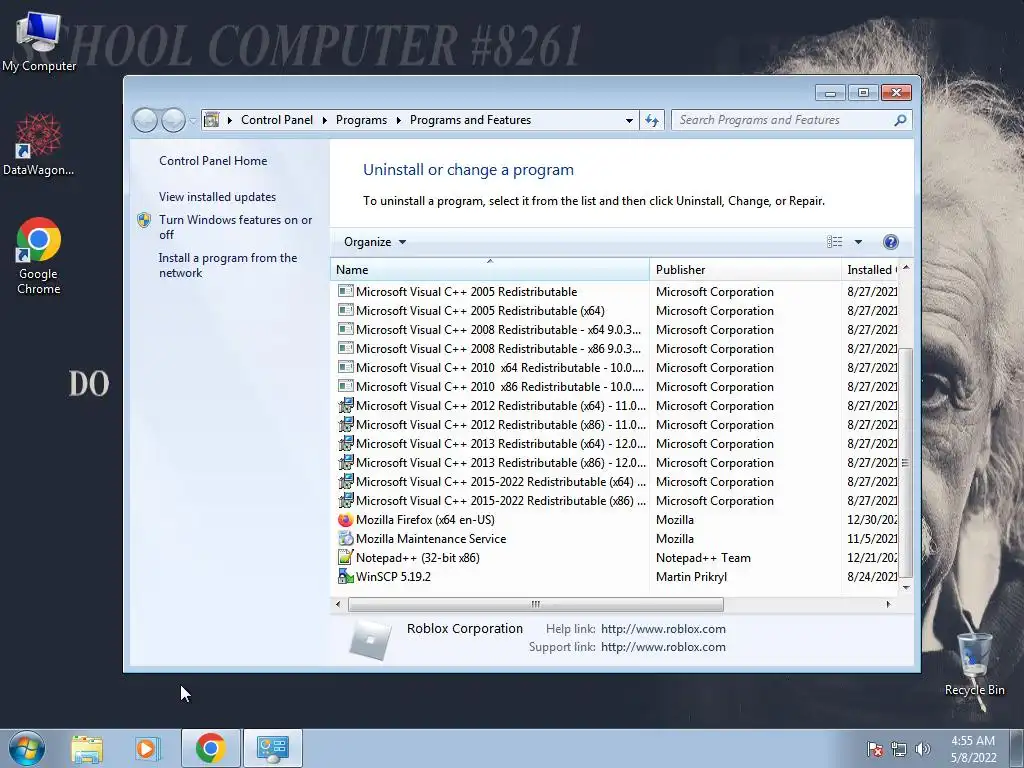Viewport: 1024px width, 768px height.
Task: Click Martin Prikryl publisher cell
Action: point(691,577)
